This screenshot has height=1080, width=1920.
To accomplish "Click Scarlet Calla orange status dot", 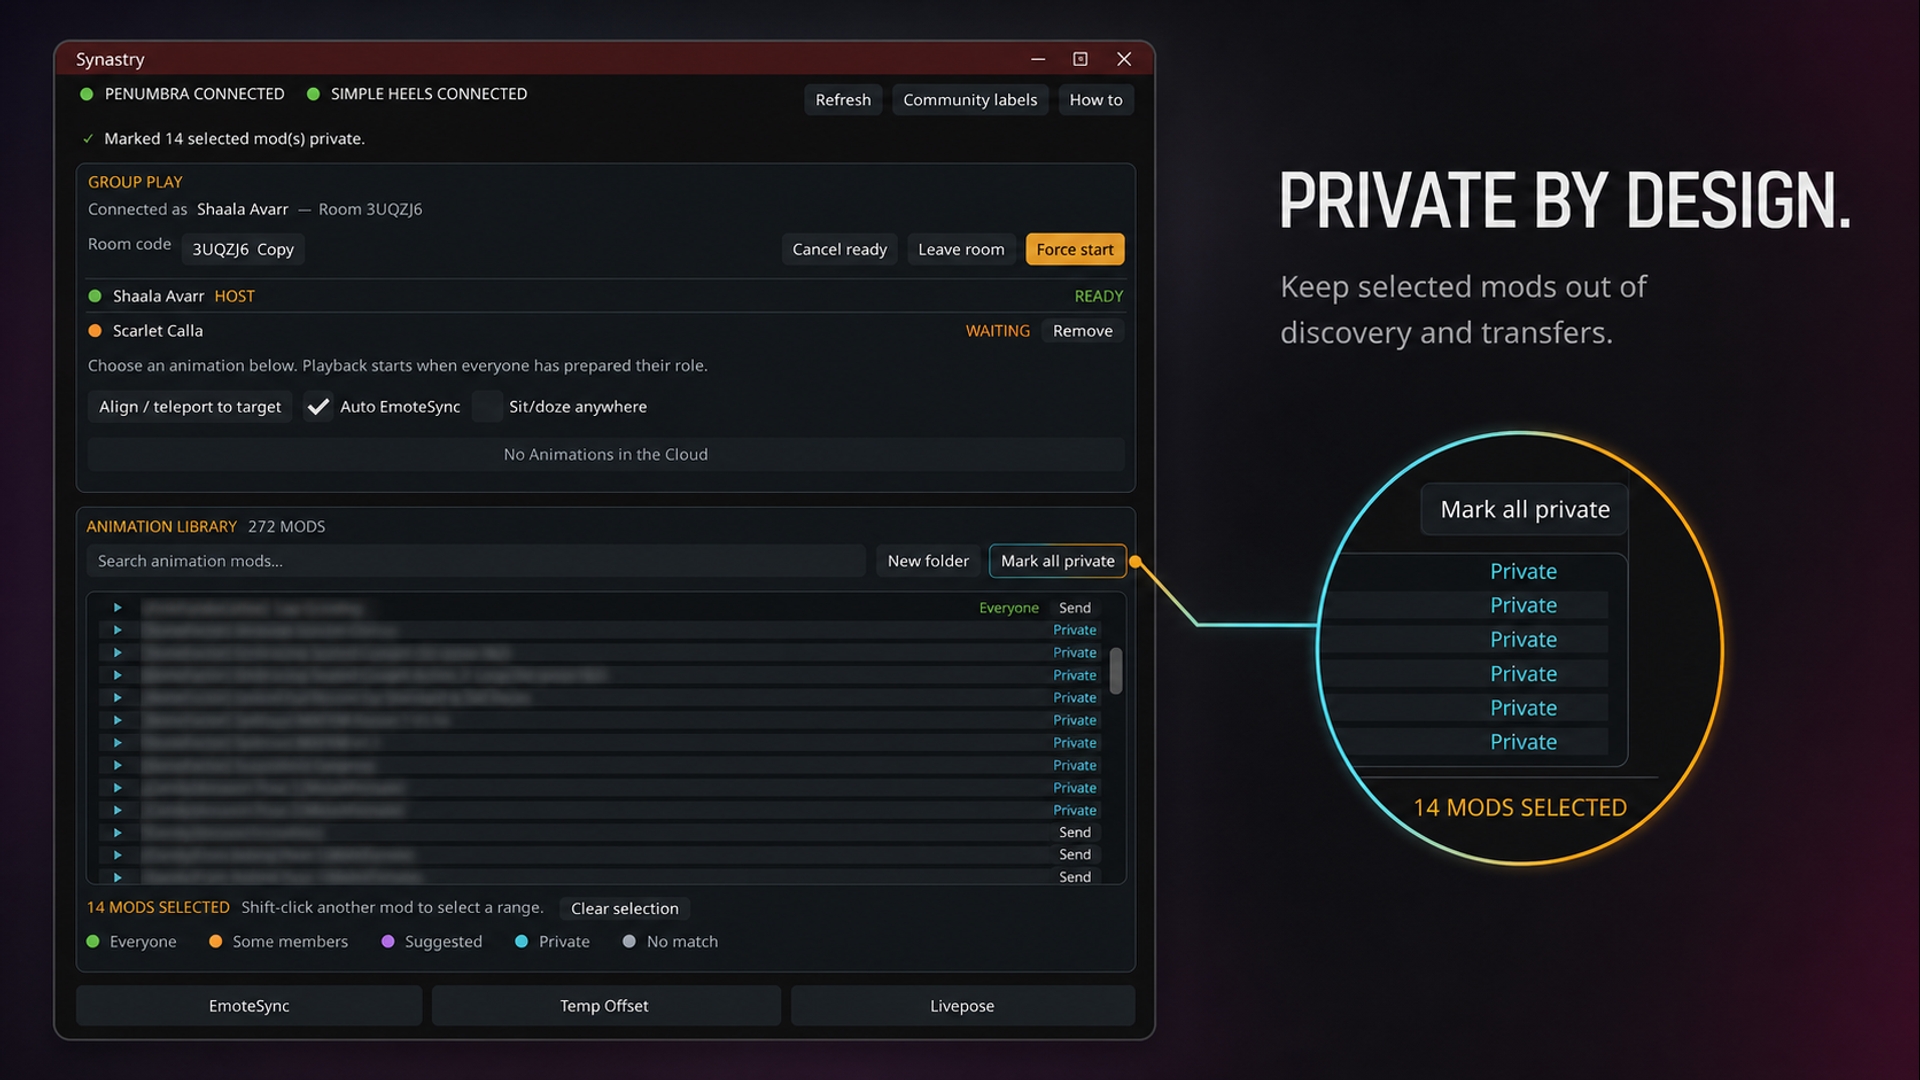I will [95, 331].
